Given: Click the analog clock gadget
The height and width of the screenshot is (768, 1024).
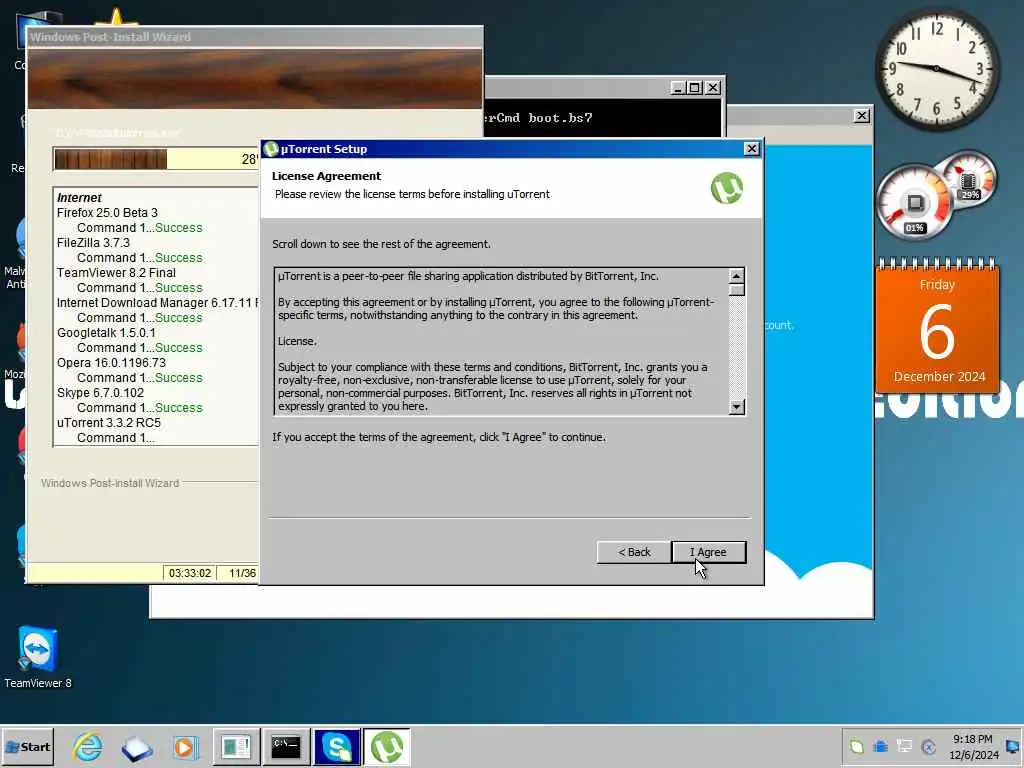Looking at the screenshot, I should (936, 69).
